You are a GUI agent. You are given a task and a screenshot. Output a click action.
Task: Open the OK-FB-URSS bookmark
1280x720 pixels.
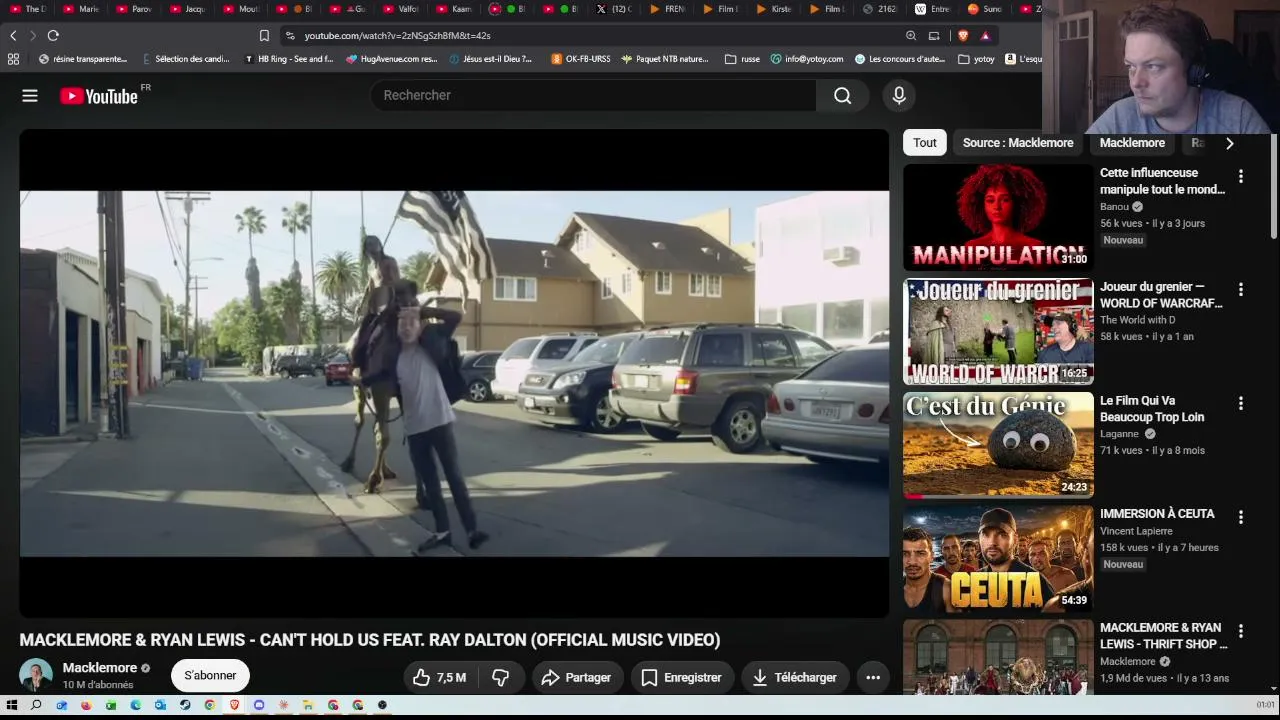point(581,59)
